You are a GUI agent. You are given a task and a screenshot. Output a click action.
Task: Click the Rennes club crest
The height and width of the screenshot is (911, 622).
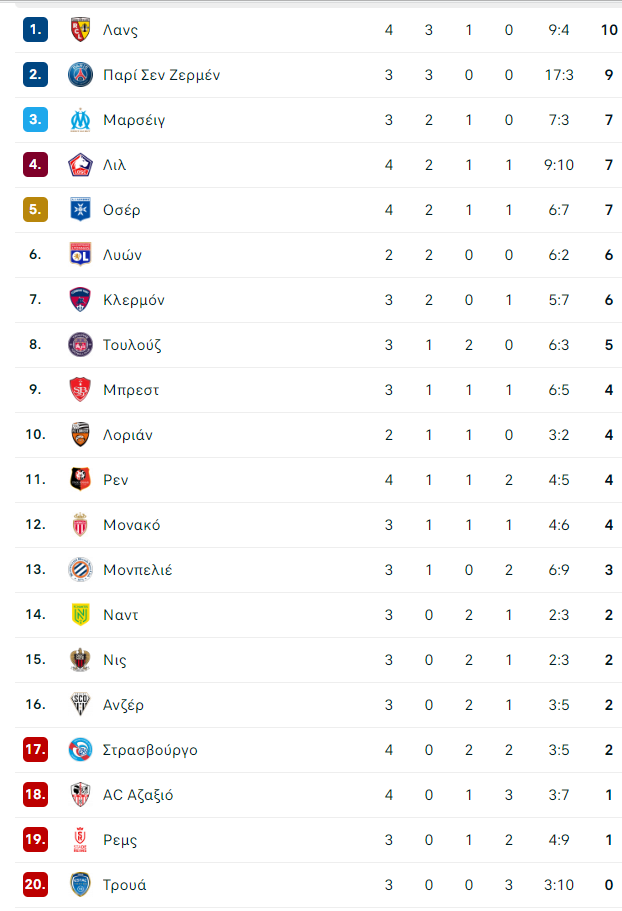(80, 479)
